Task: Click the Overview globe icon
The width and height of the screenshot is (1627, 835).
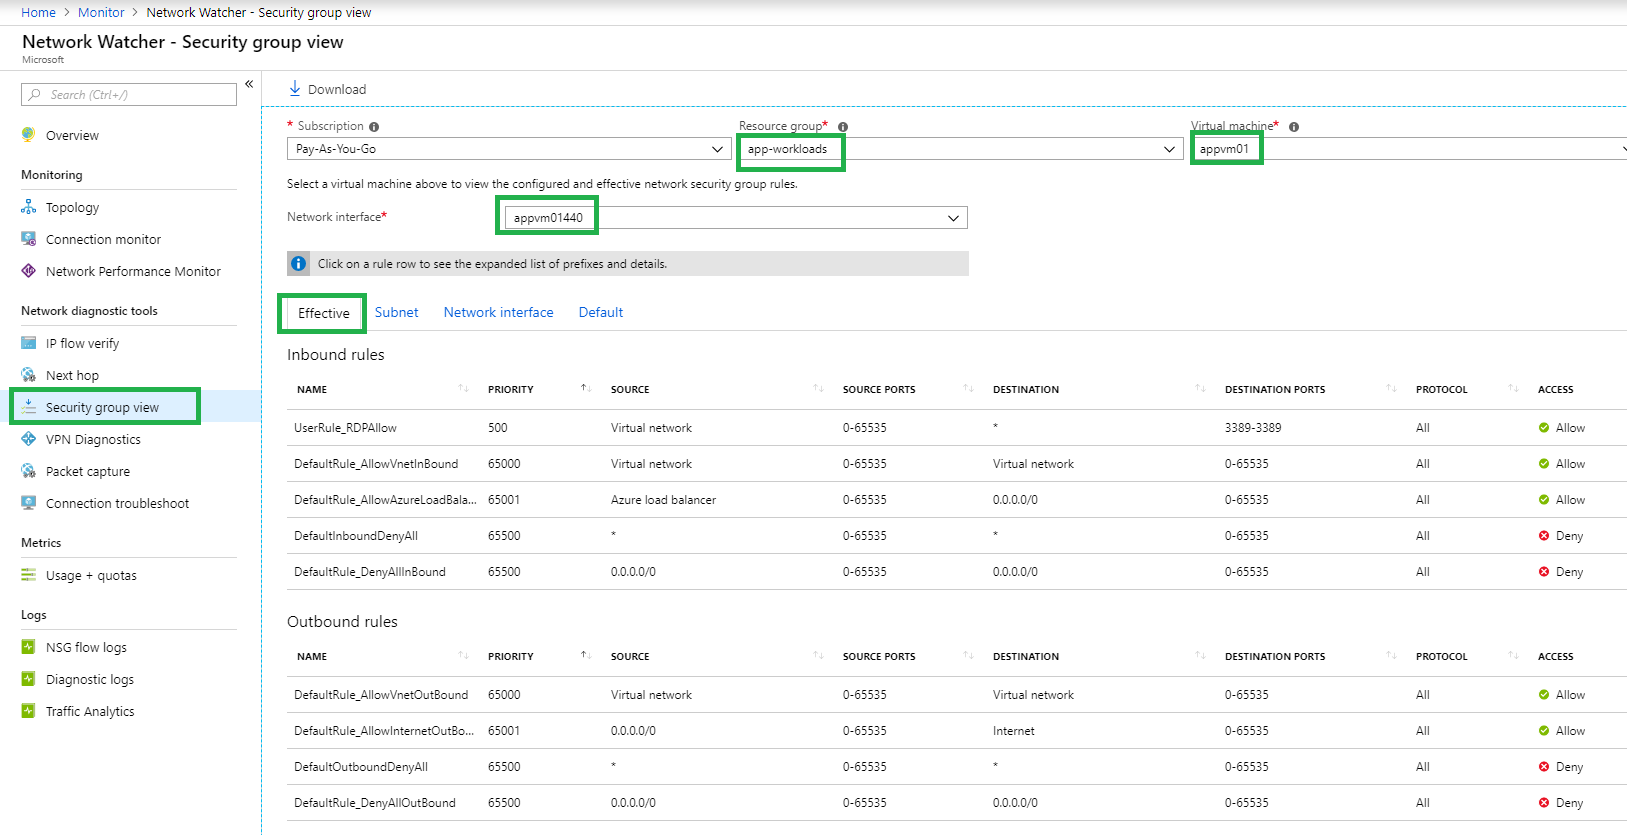Action: pos(28,135)
